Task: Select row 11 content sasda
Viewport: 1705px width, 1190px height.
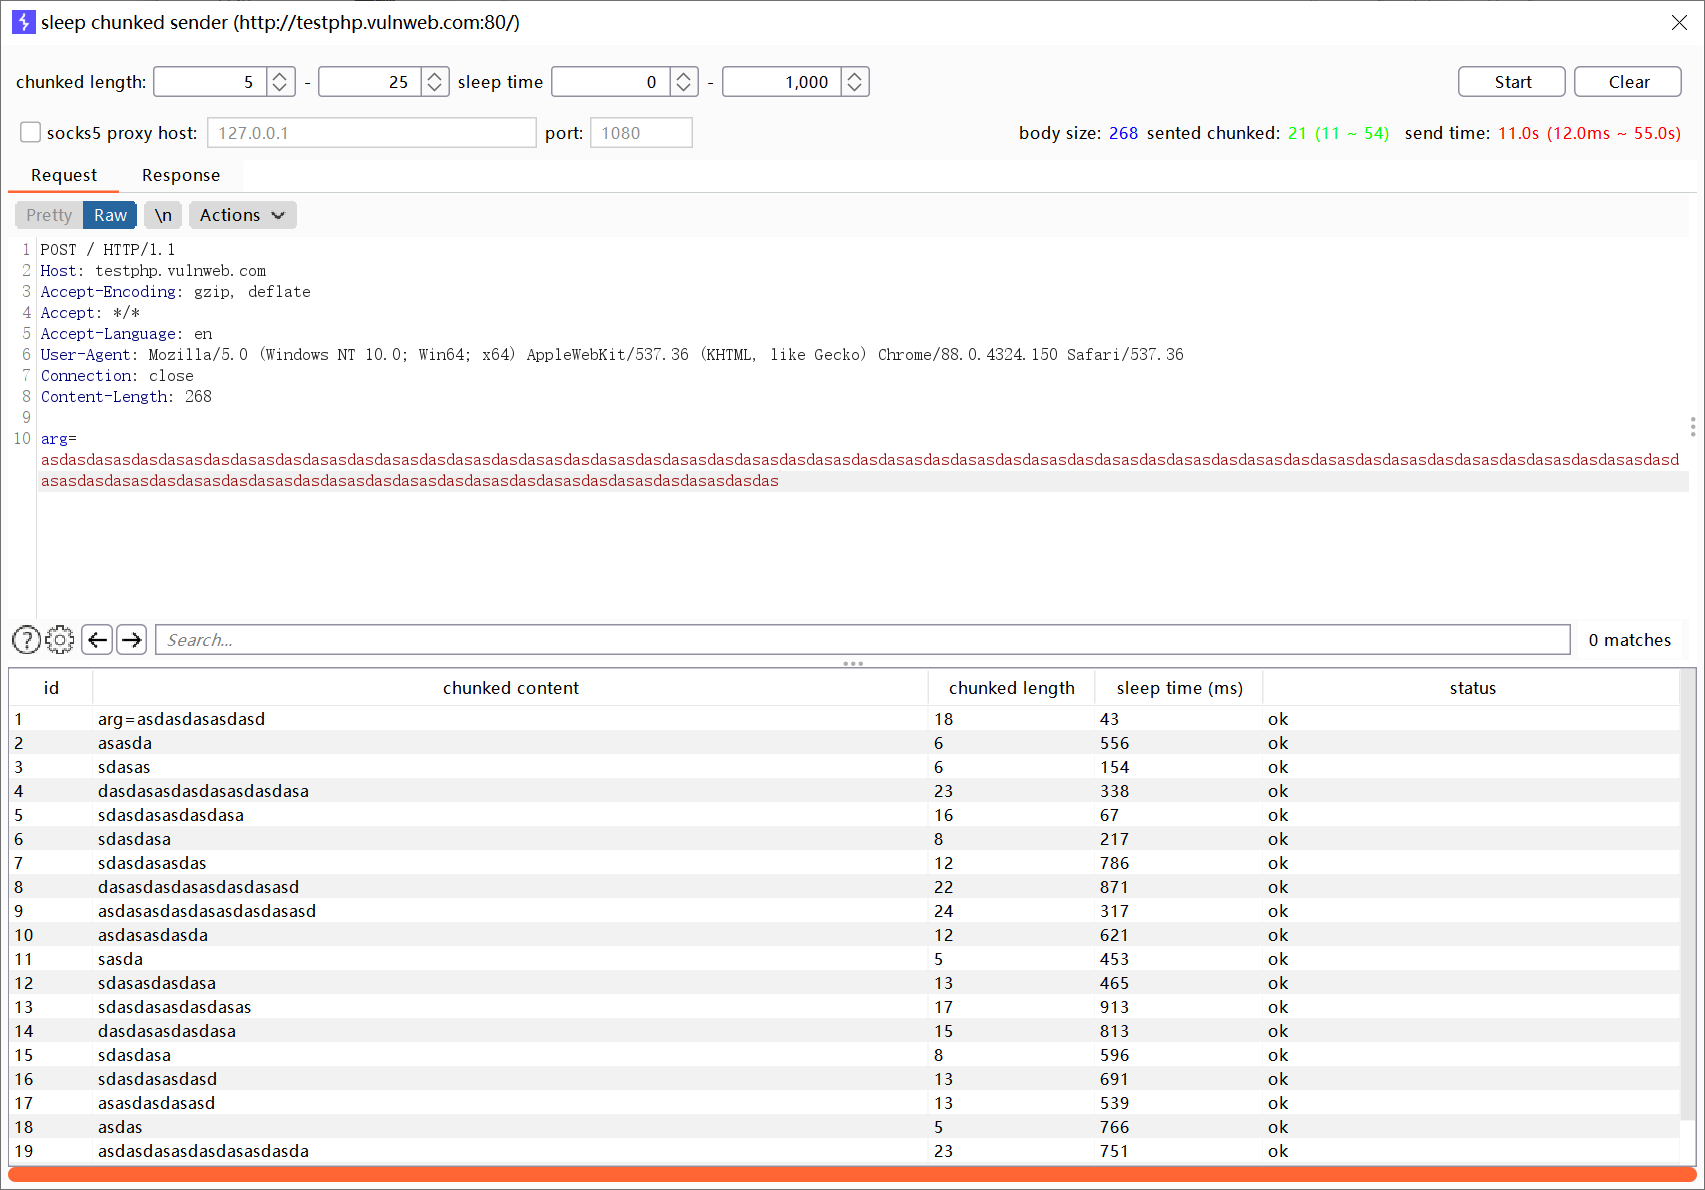Action: (844, 959)
